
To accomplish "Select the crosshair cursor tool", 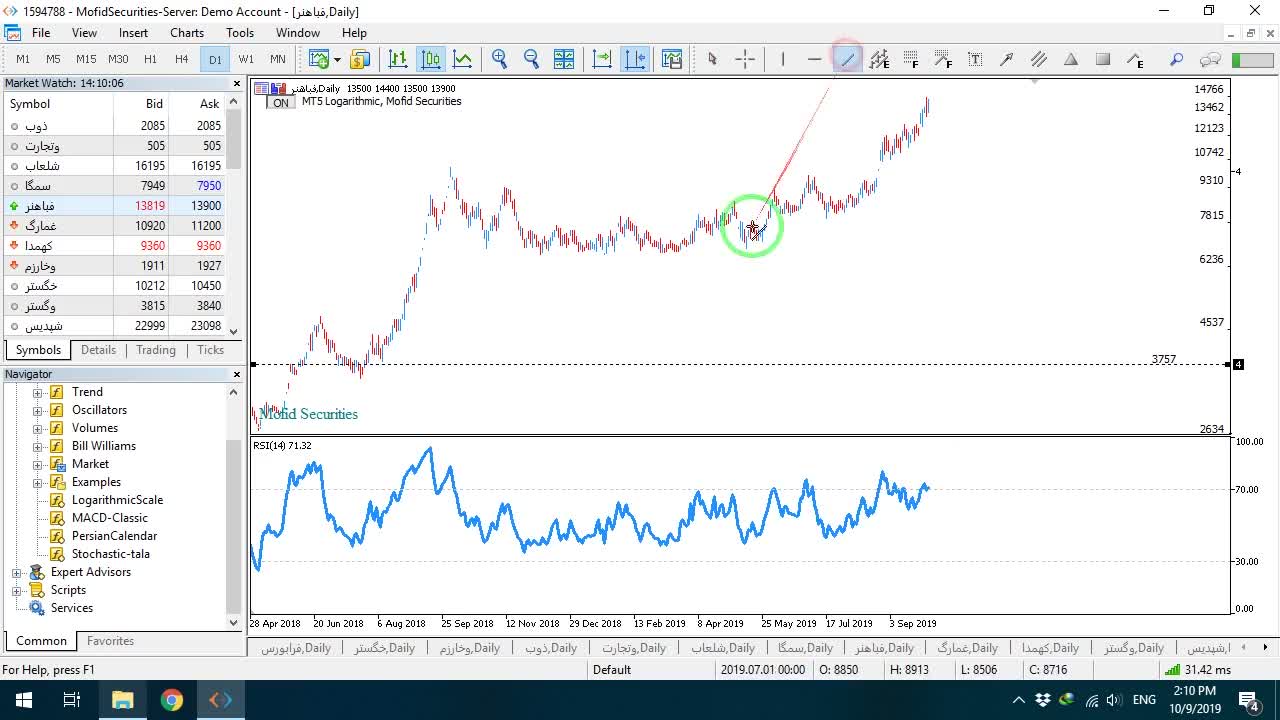I will (745, 59).
